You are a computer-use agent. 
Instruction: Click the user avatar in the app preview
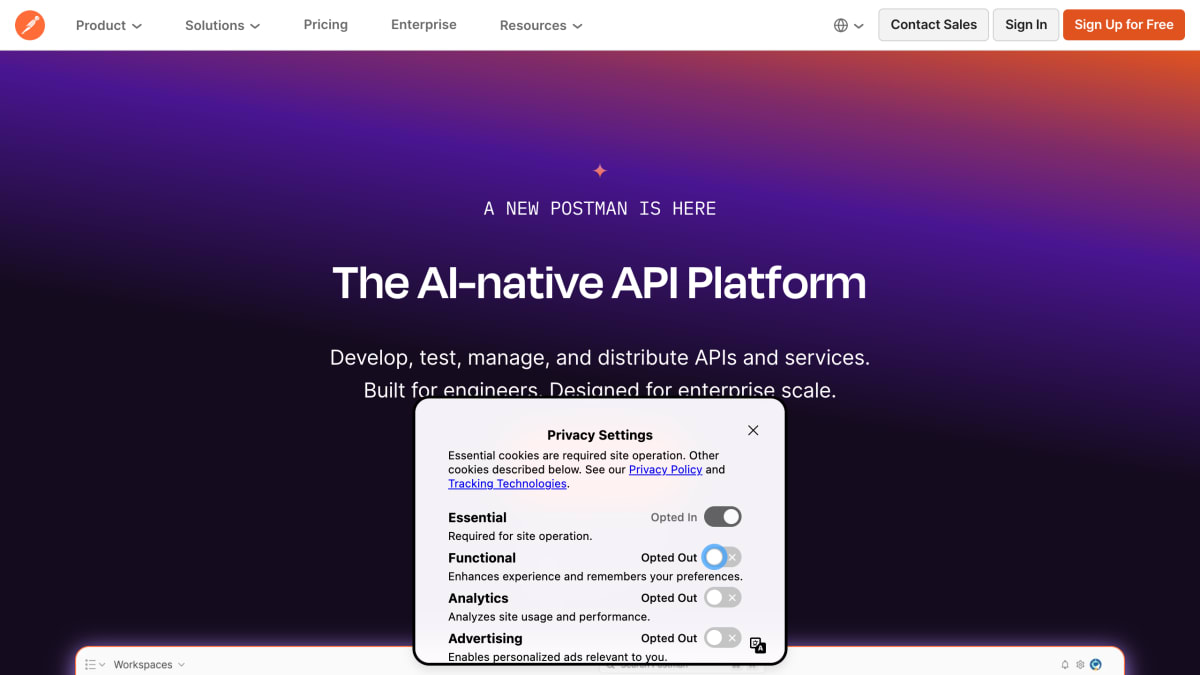pos(1096,665)
